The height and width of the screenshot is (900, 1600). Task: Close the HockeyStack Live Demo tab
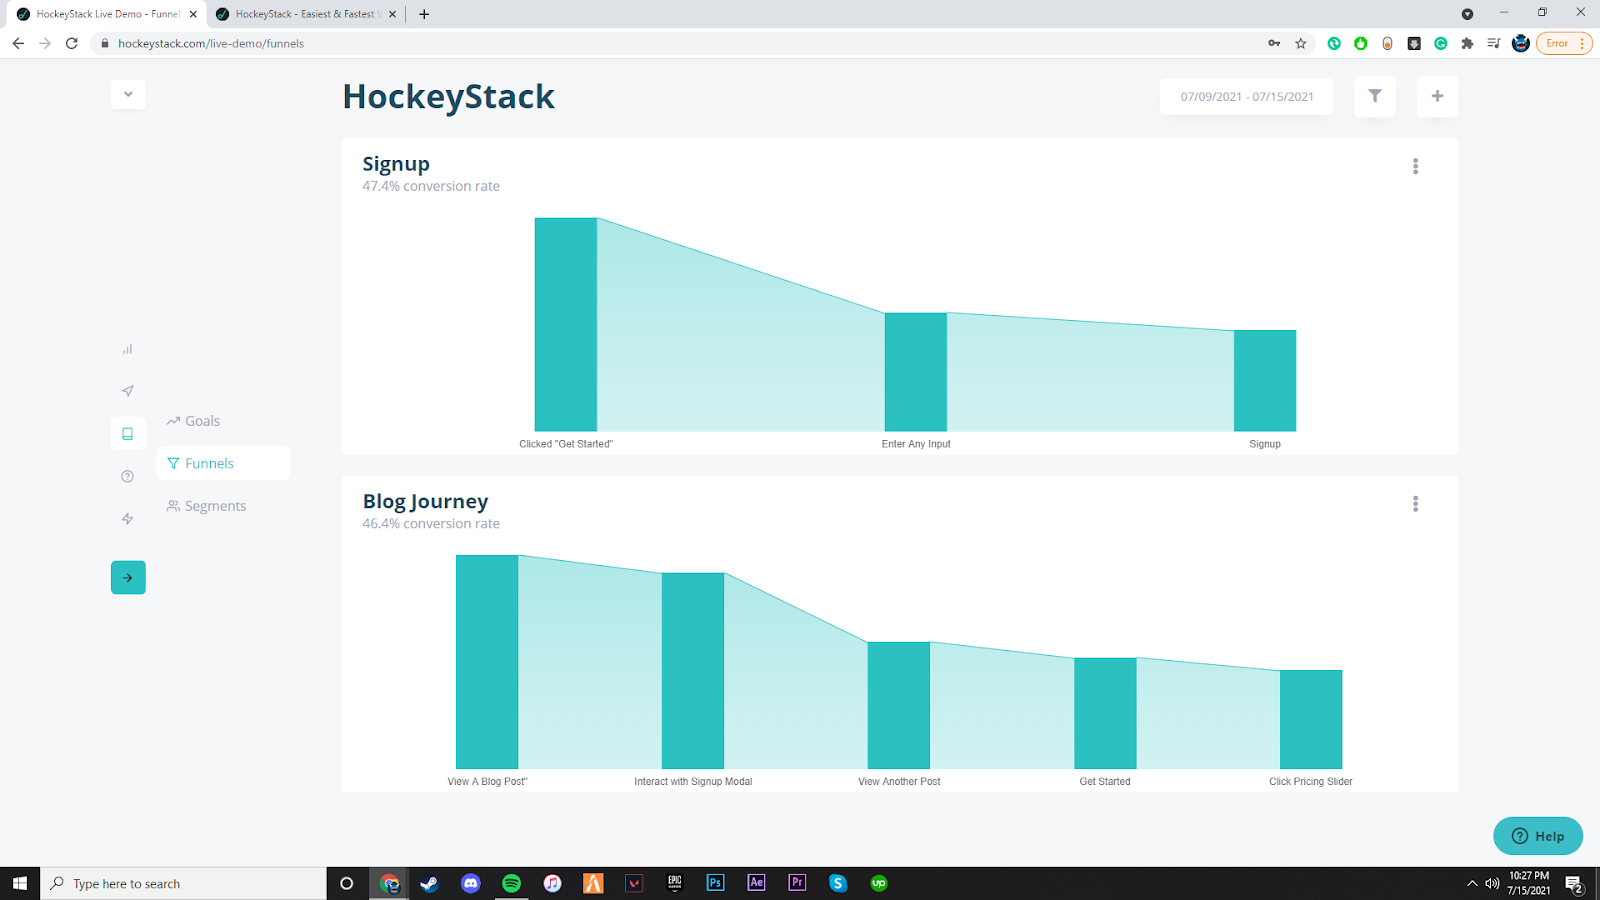pyautogui.click(x=193, y=14)
